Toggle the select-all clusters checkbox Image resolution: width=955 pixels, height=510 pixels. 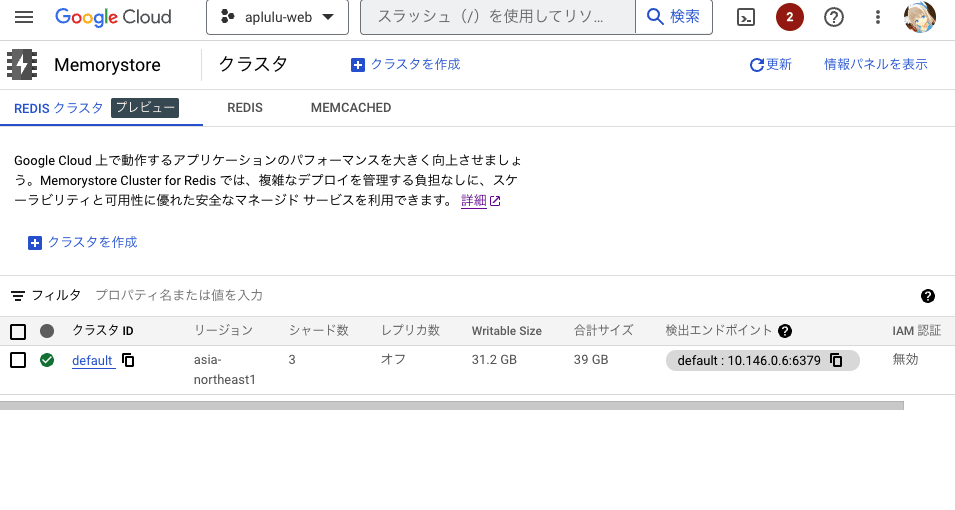point(18,331)
